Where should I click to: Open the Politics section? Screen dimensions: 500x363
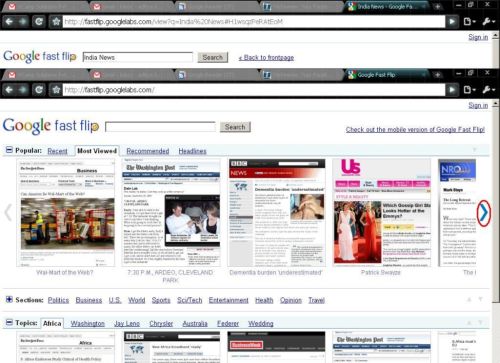[x=58, y=300]
